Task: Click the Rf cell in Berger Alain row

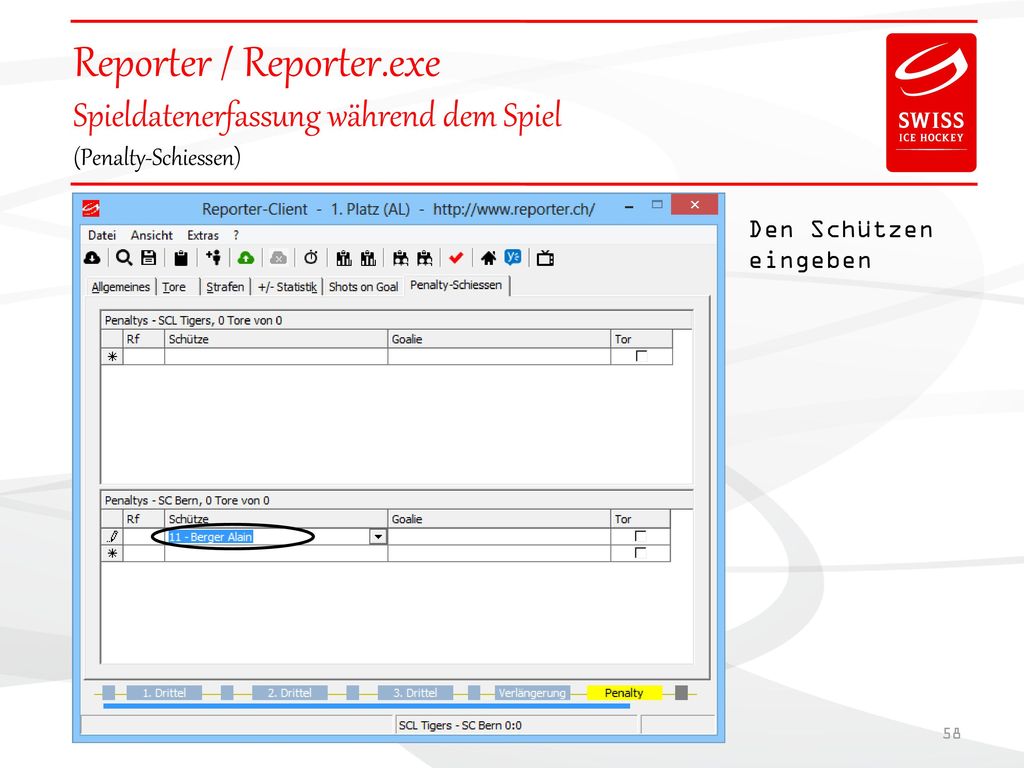Action: (144, 537)
